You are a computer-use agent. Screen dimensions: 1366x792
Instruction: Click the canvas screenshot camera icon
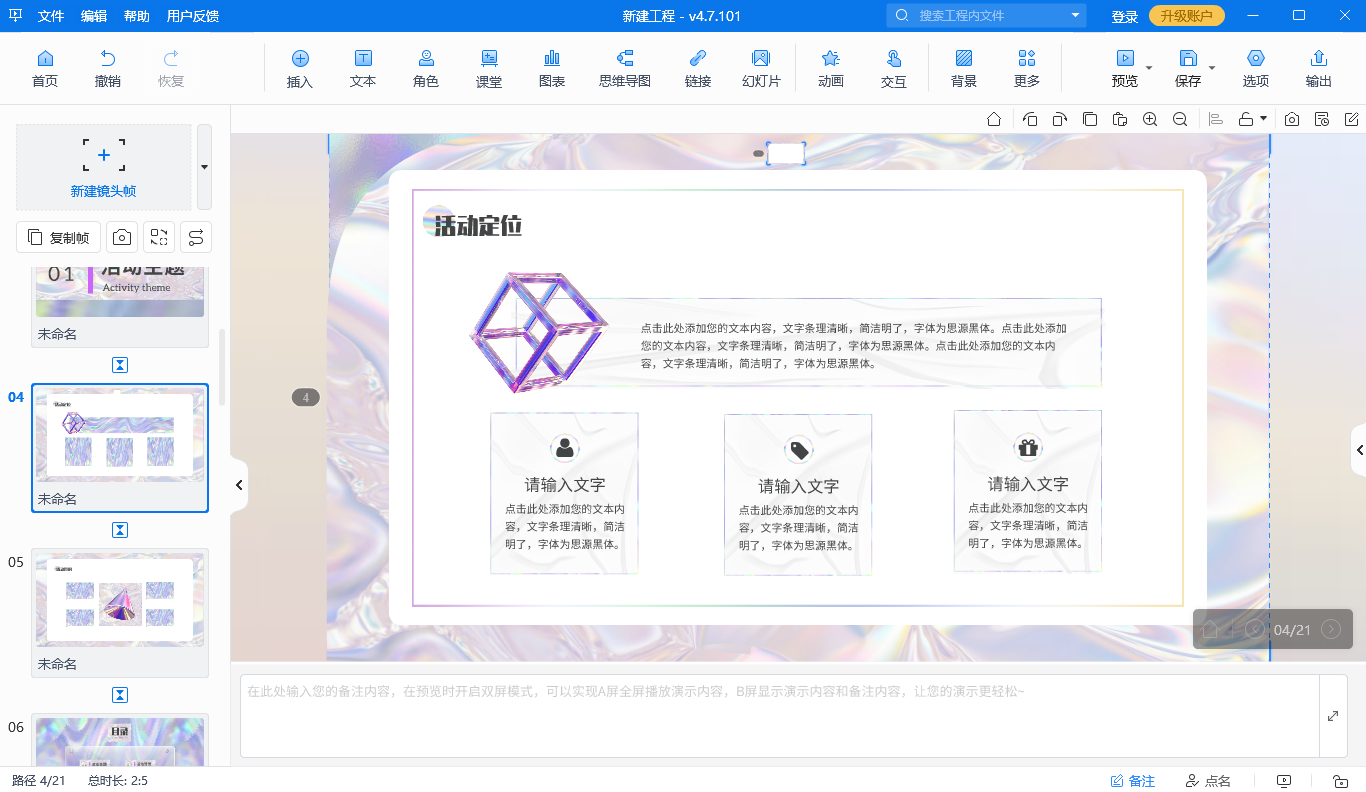click(1292, 119)
